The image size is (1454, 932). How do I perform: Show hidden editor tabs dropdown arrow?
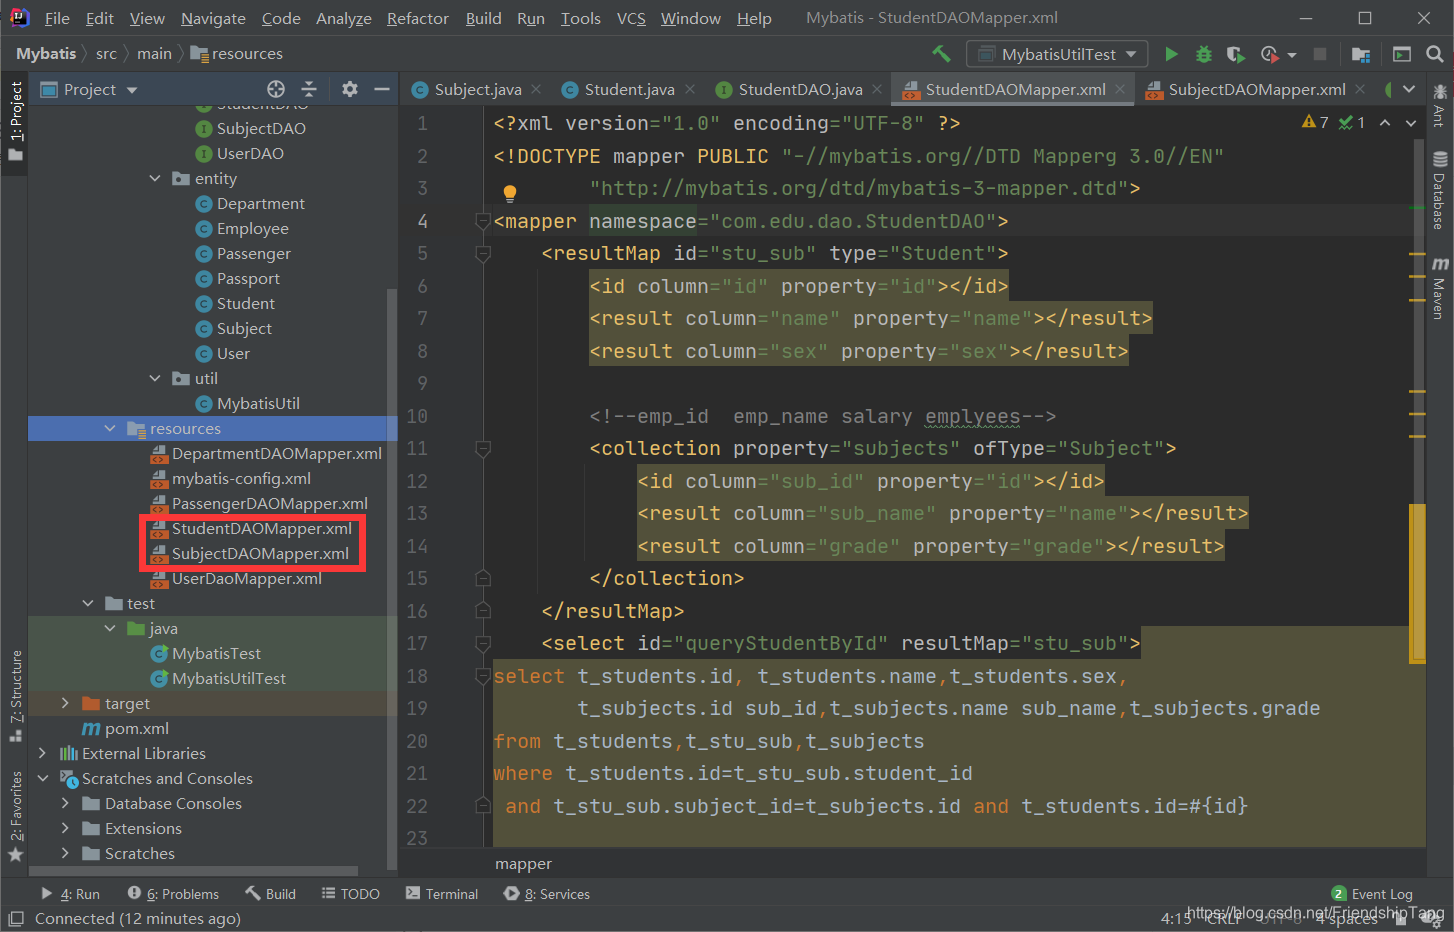click(x=1409, y=89)
